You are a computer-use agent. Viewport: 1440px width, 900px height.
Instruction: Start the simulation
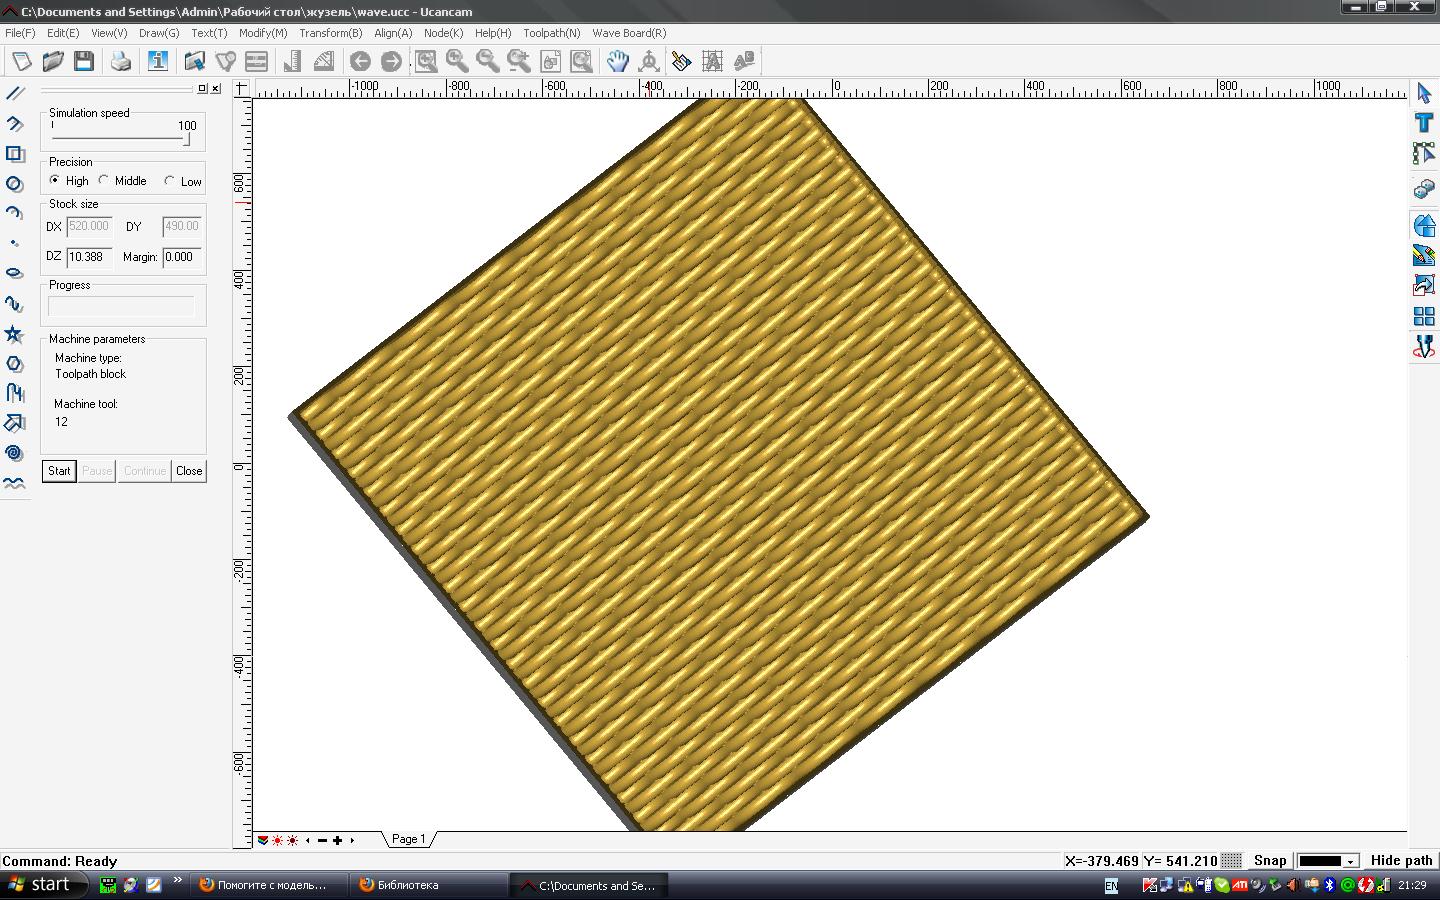click(x=59, y=471)
